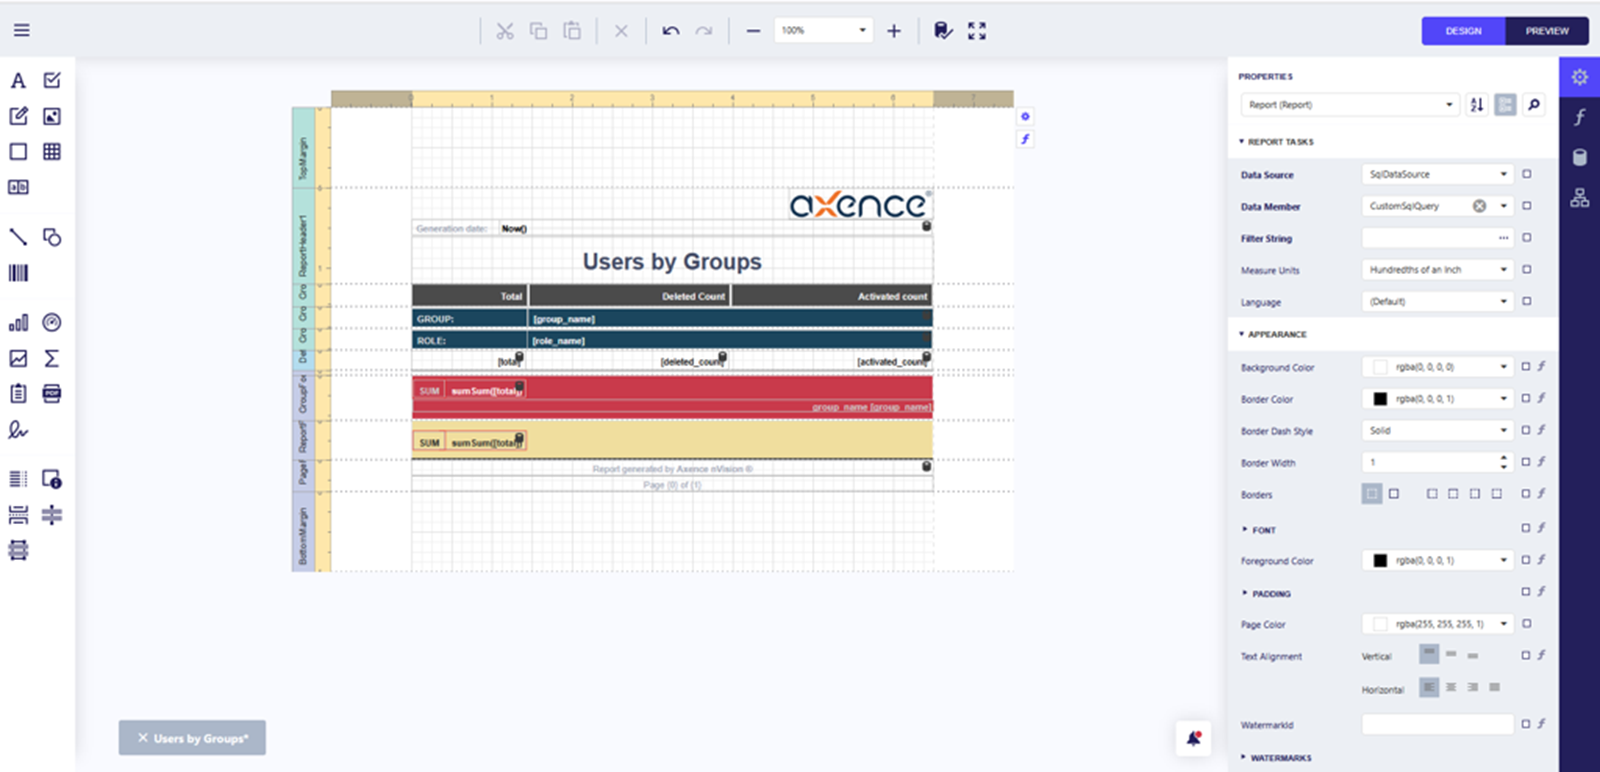This screenshot has height=772, width=1600.
Task: Toggle the Data Source property marker
Action: pos(1527,174)
